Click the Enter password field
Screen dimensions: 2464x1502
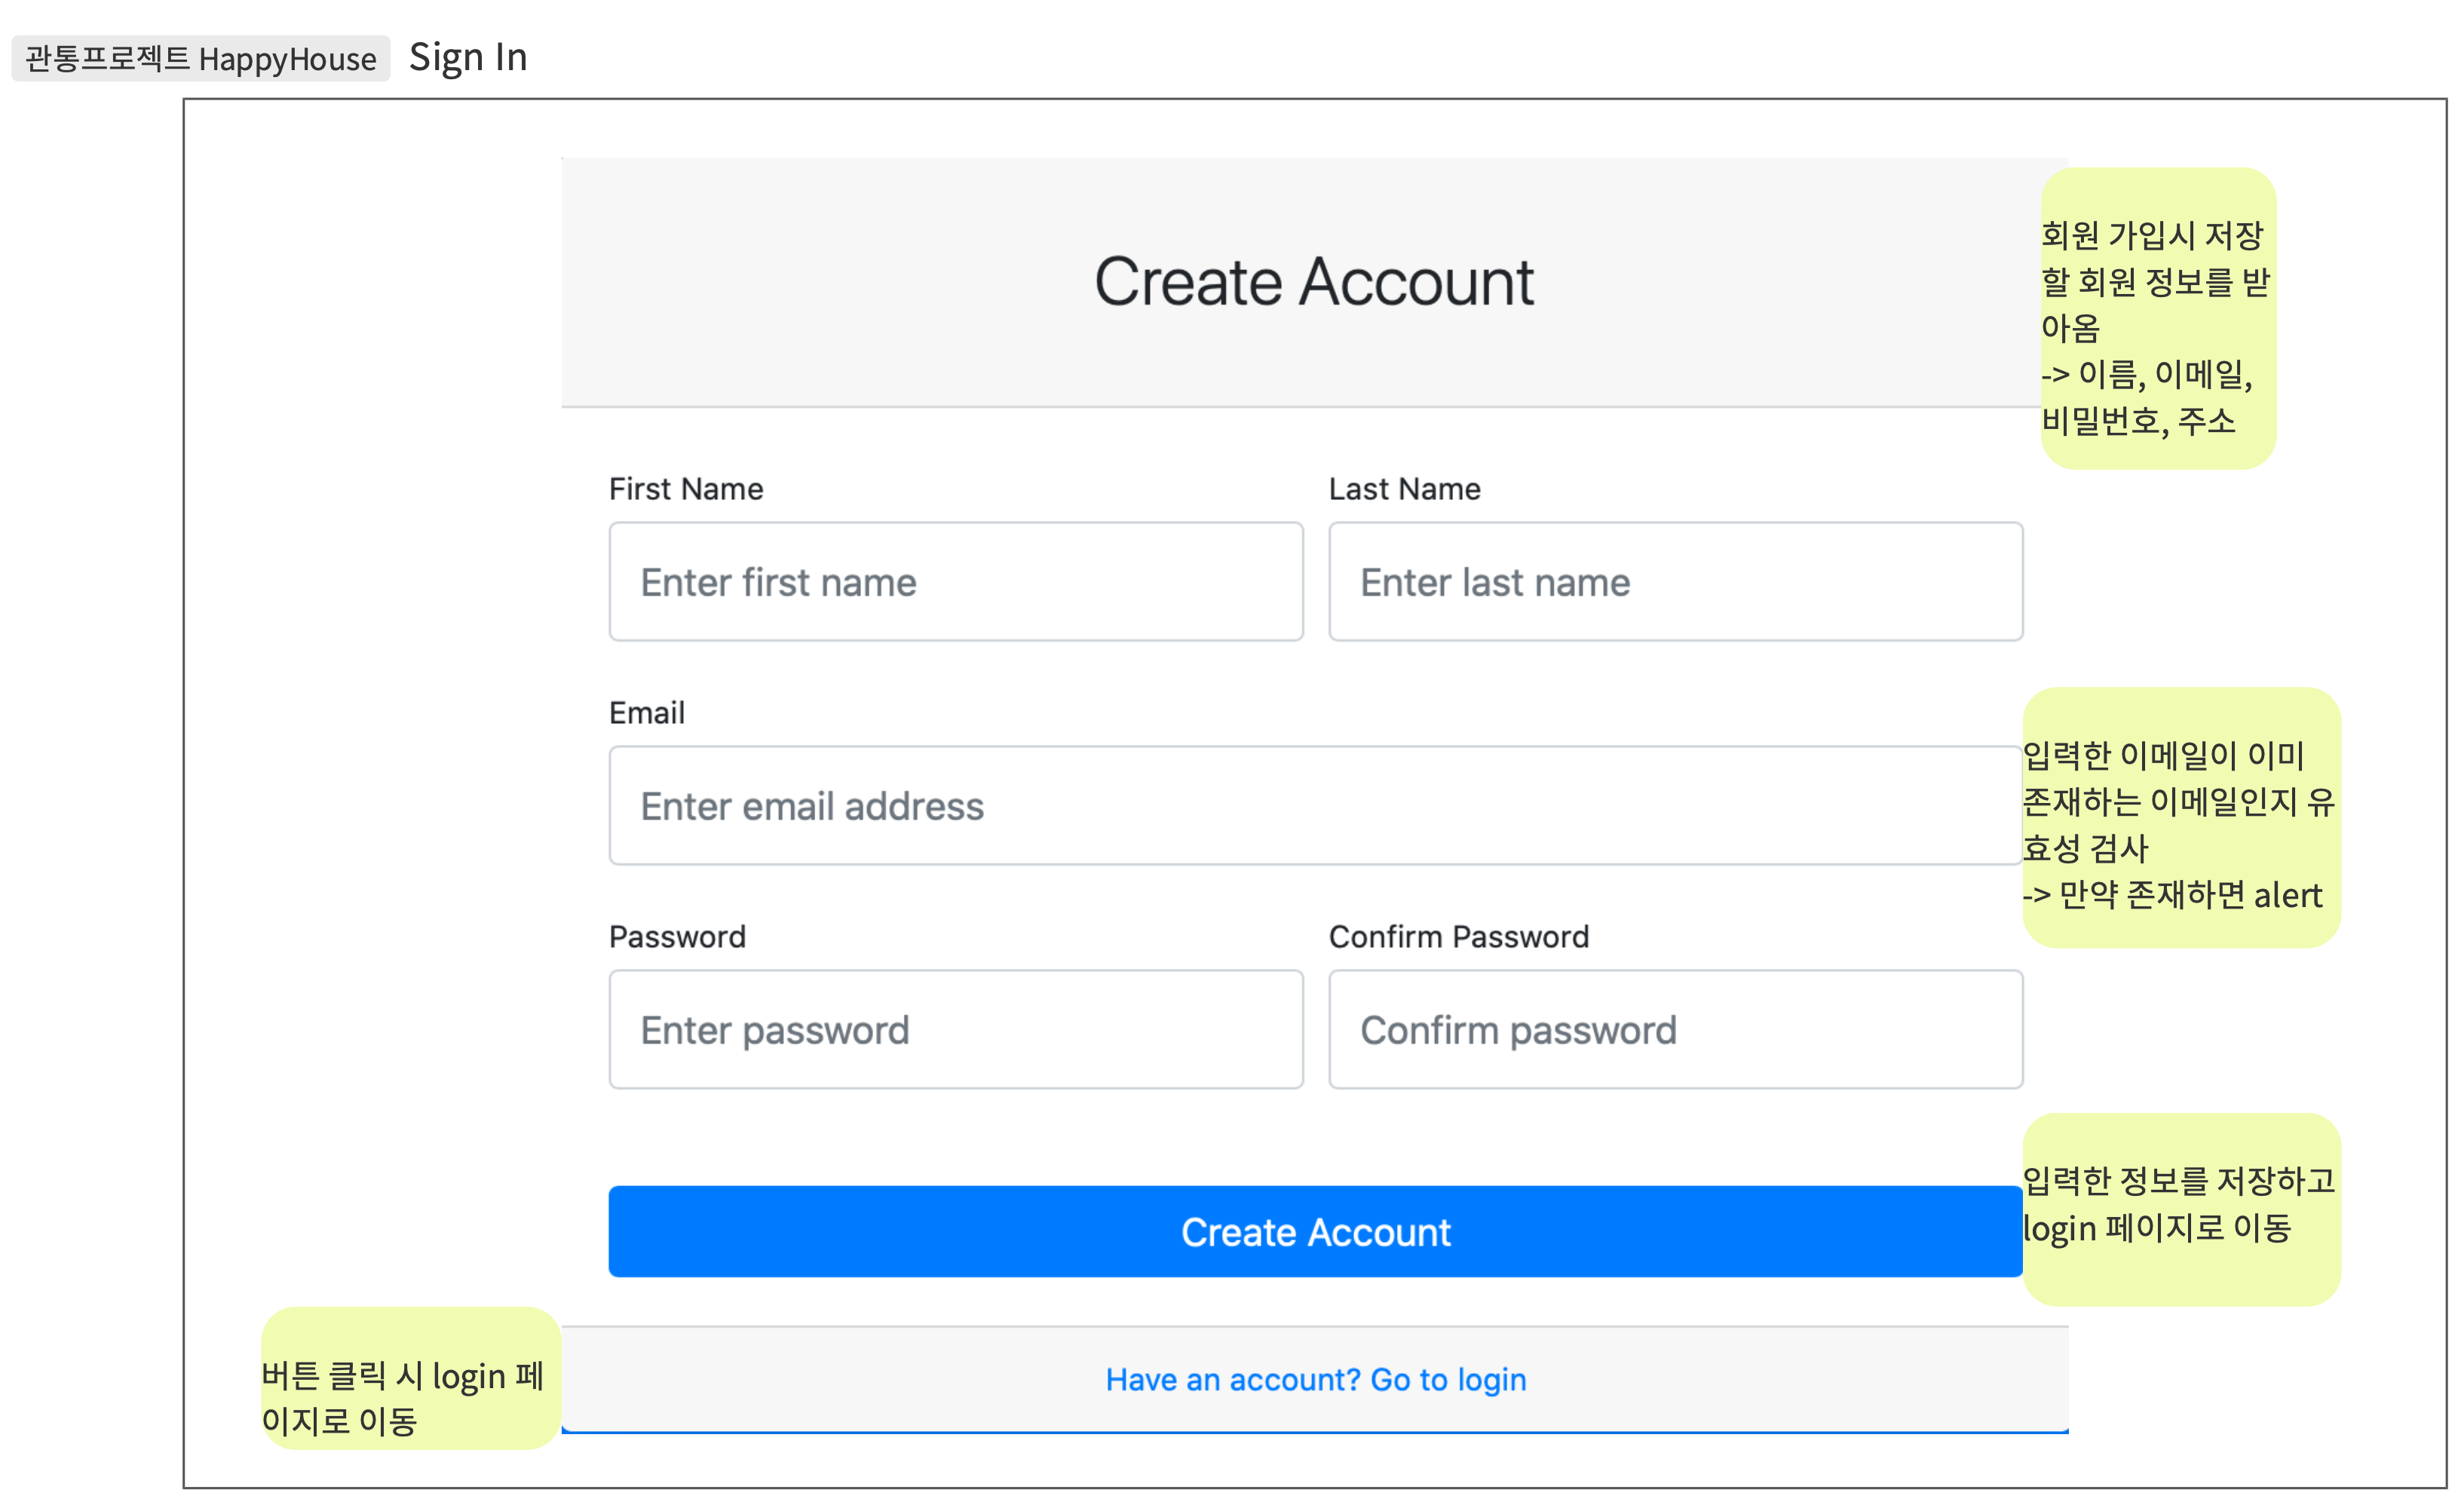(x=955, y=1029)
